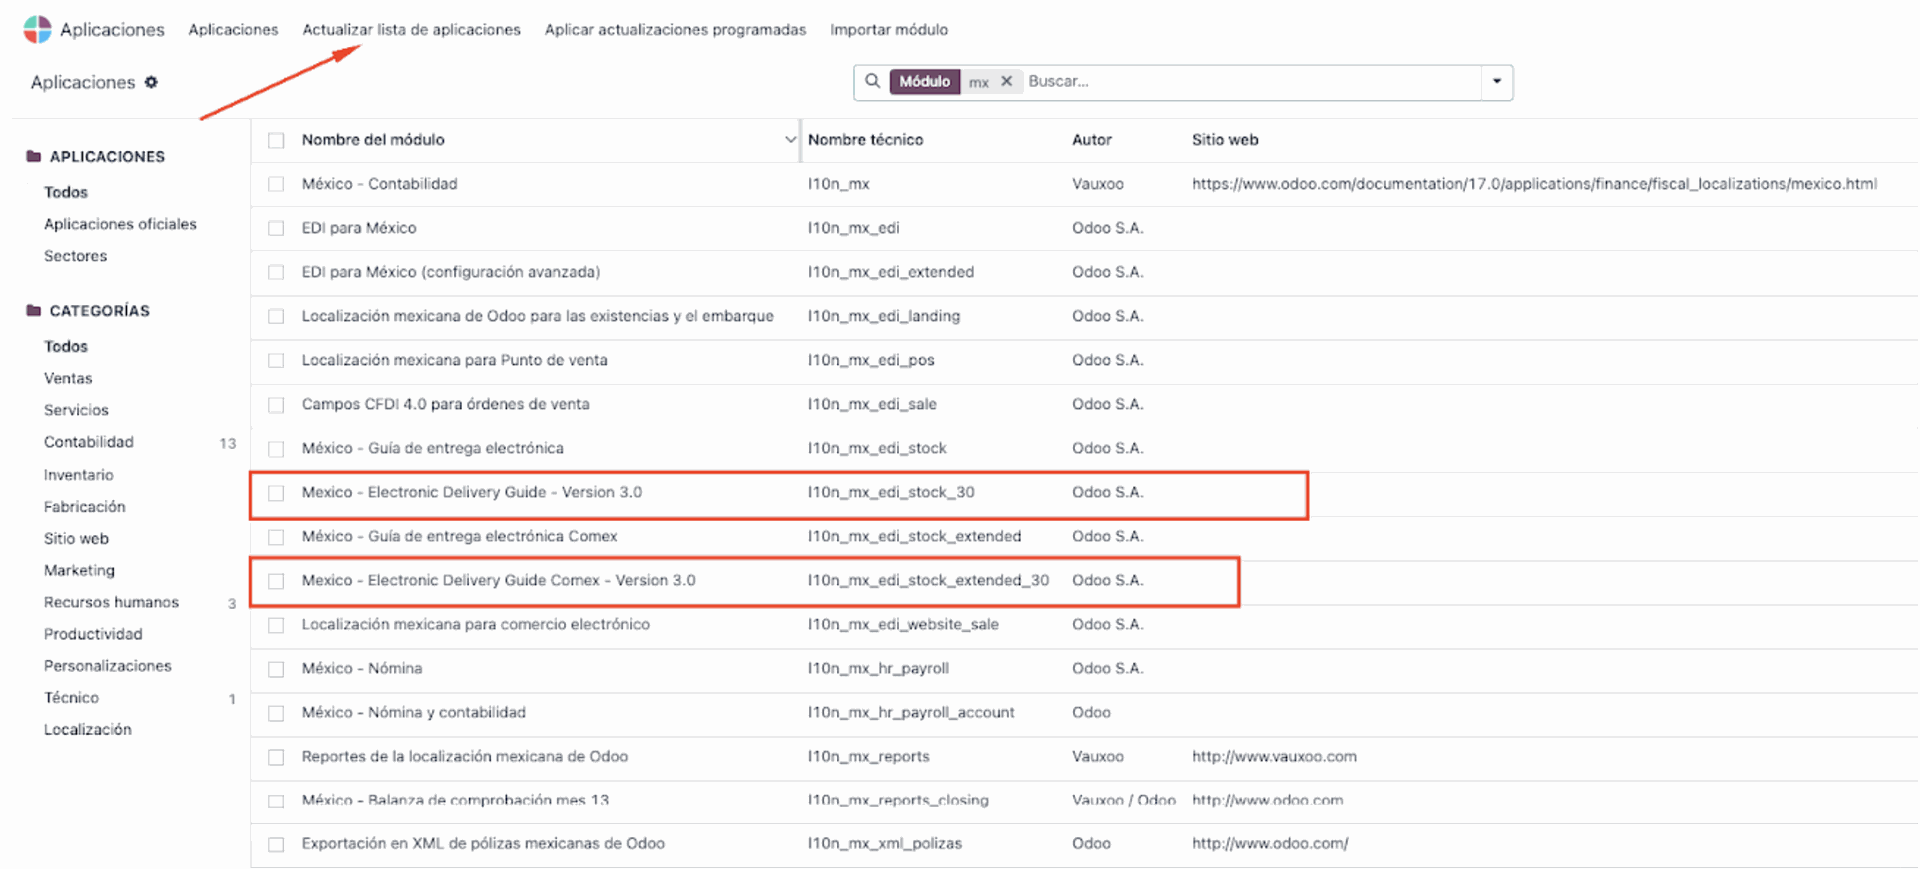Click the magnifying glass search icon
The height and width of the screenshot is (869, 1920).
point(872,81)
